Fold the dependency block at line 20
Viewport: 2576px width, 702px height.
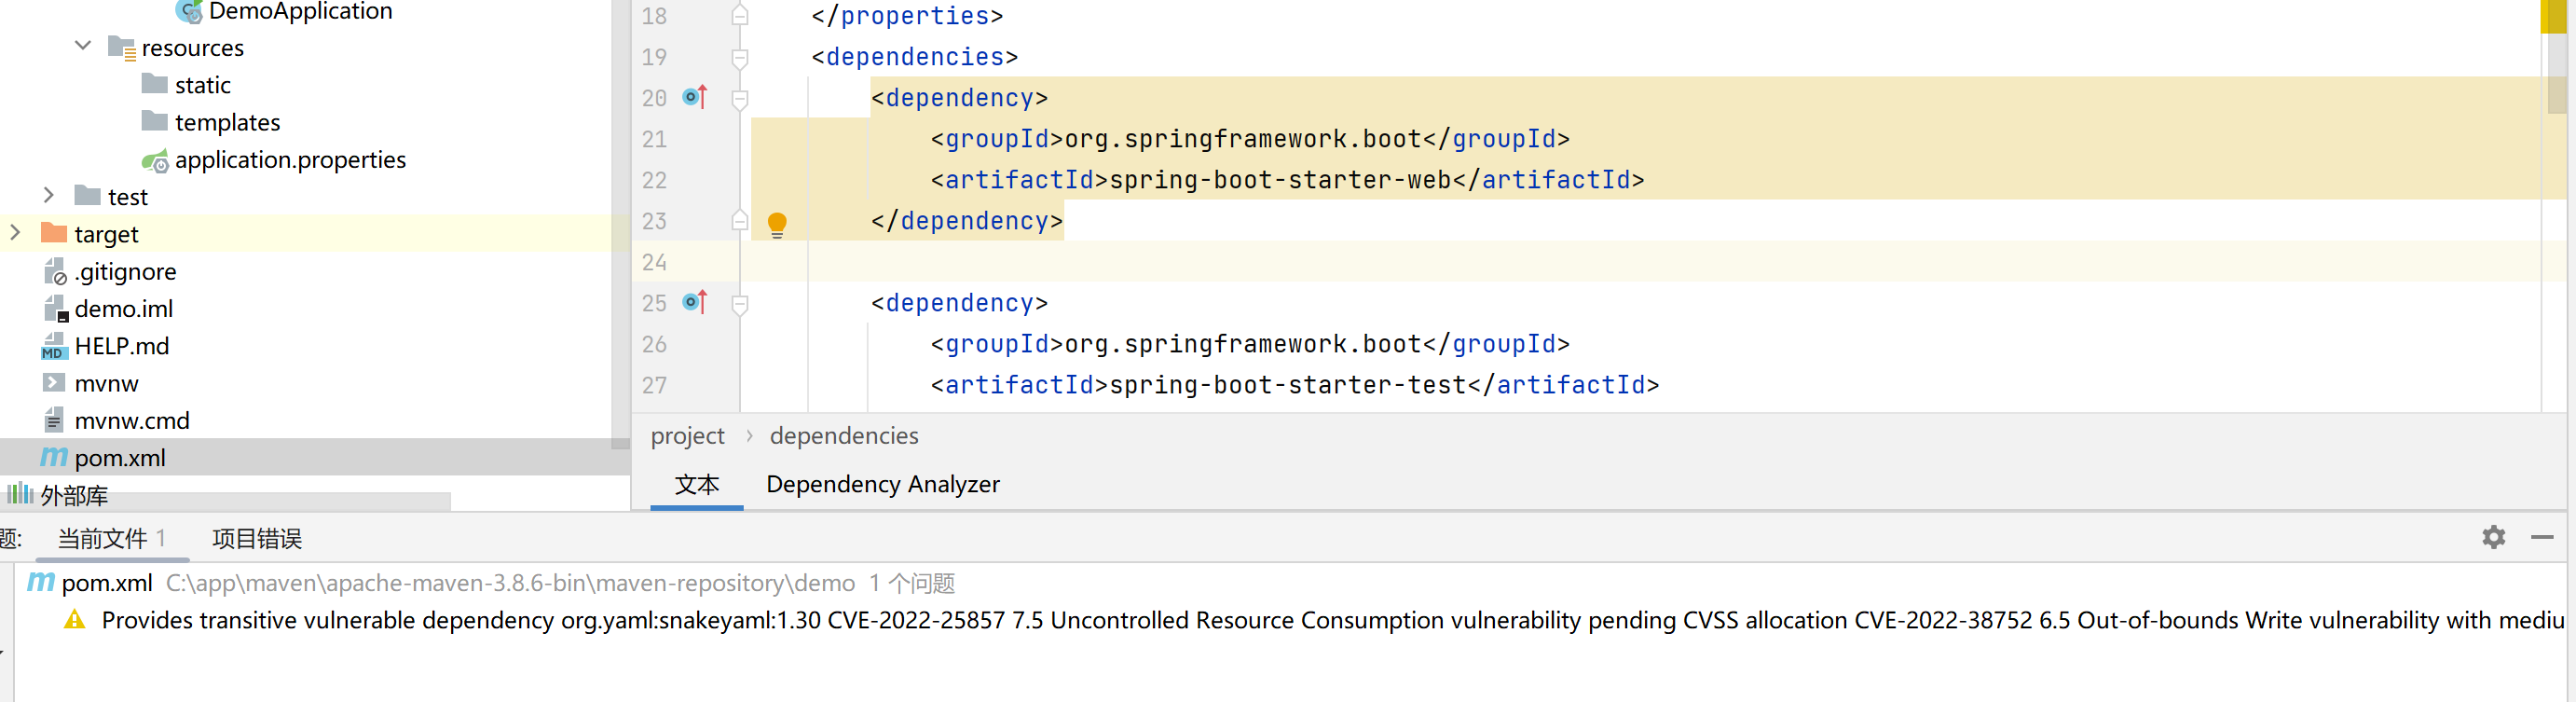[740, 98]
